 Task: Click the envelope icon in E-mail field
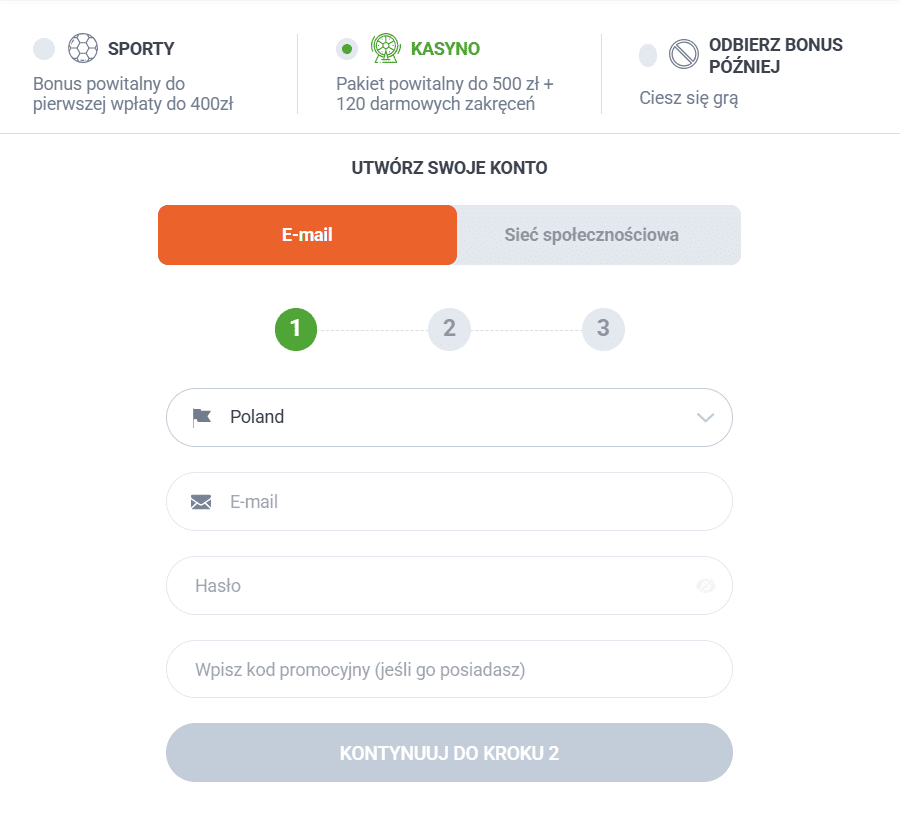(201, 502)
